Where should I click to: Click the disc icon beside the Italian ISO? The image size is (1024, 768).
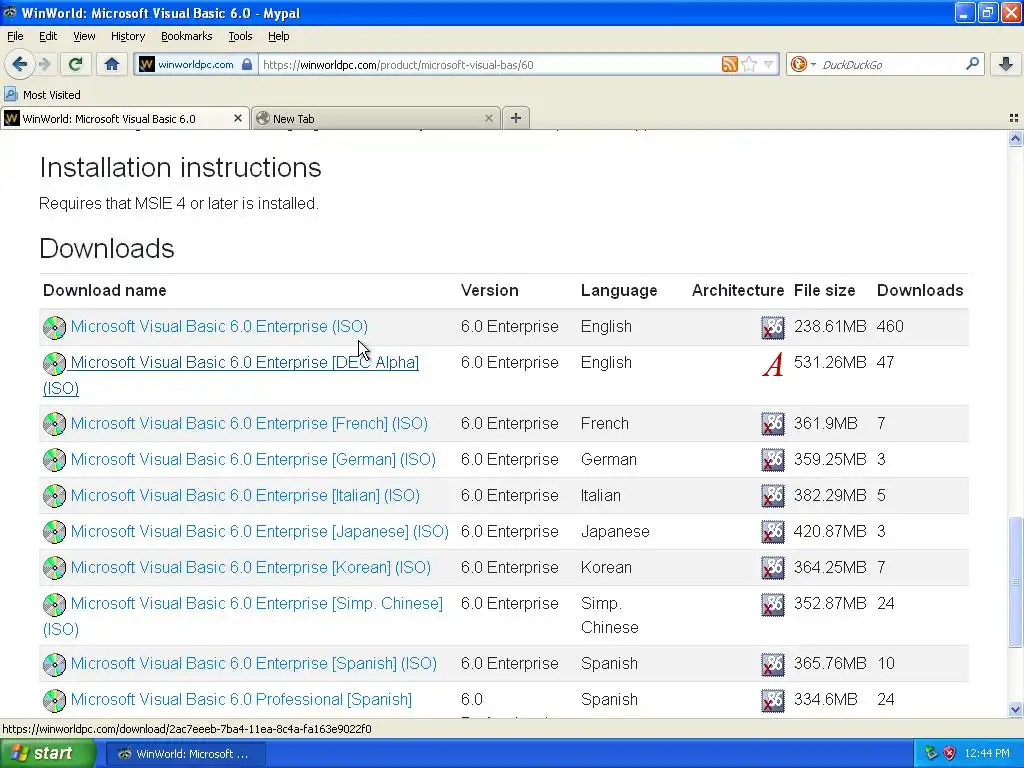pos(54,496)
